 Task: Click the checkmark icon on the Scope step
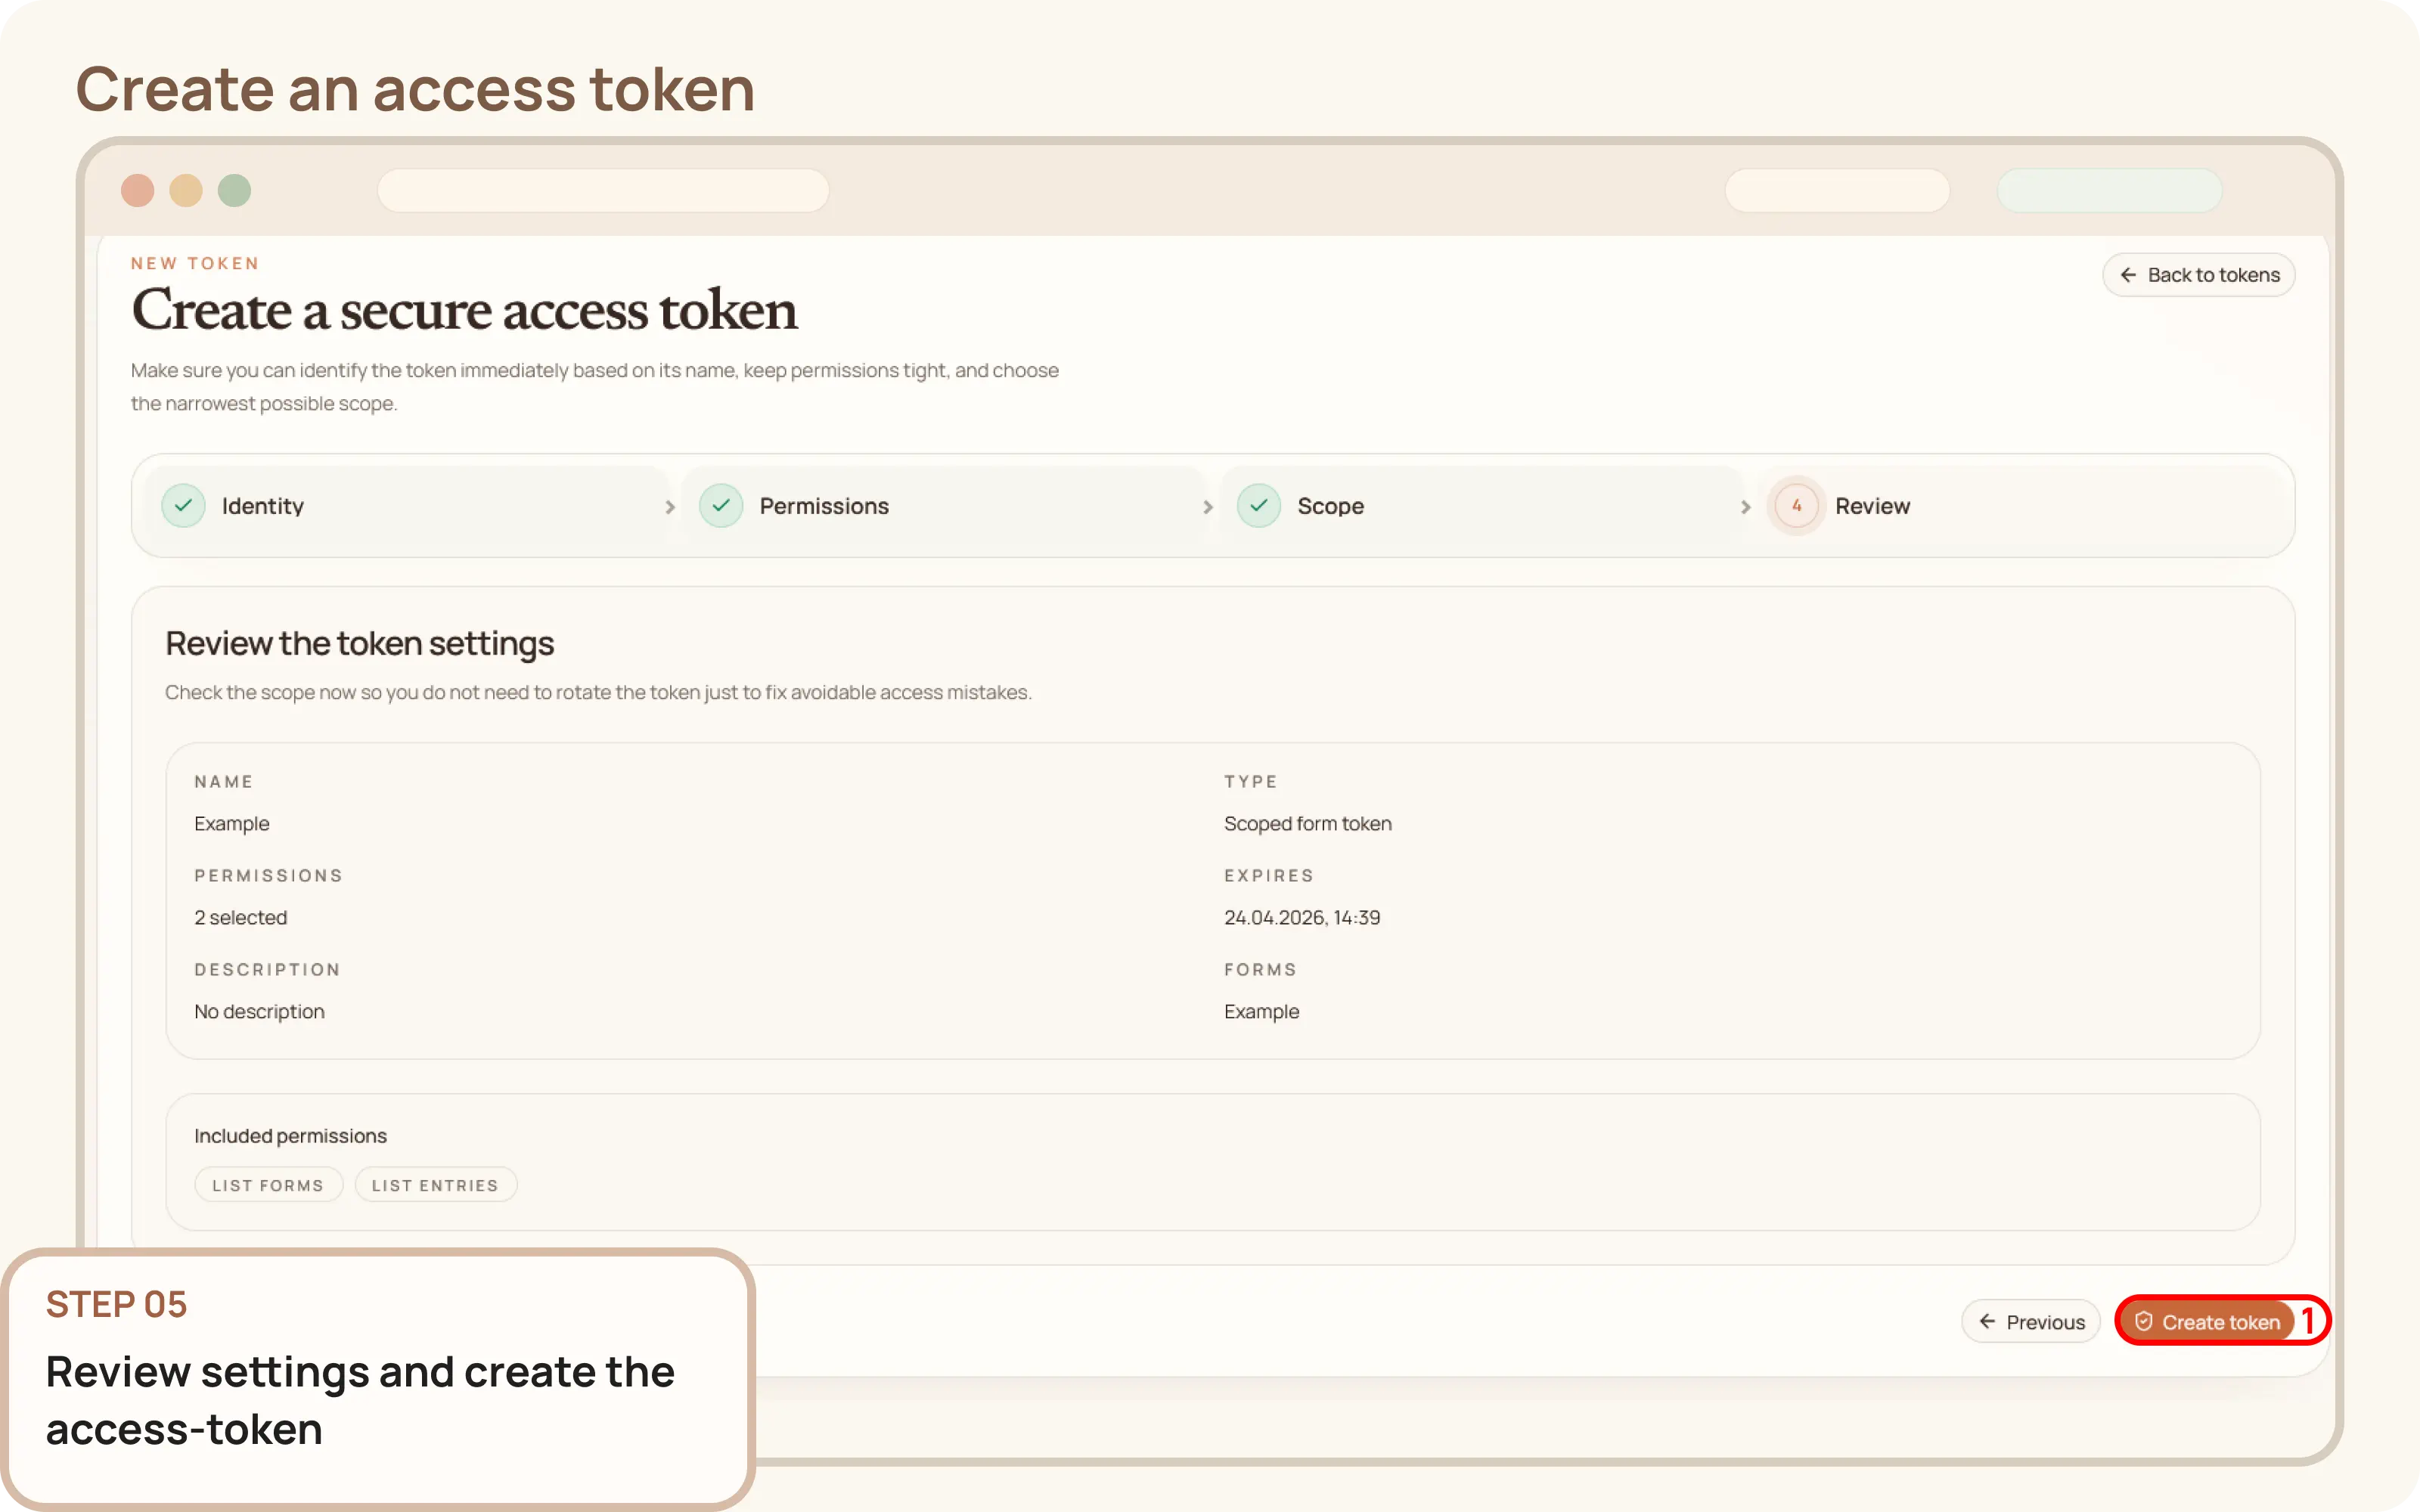pos(1259,506)
